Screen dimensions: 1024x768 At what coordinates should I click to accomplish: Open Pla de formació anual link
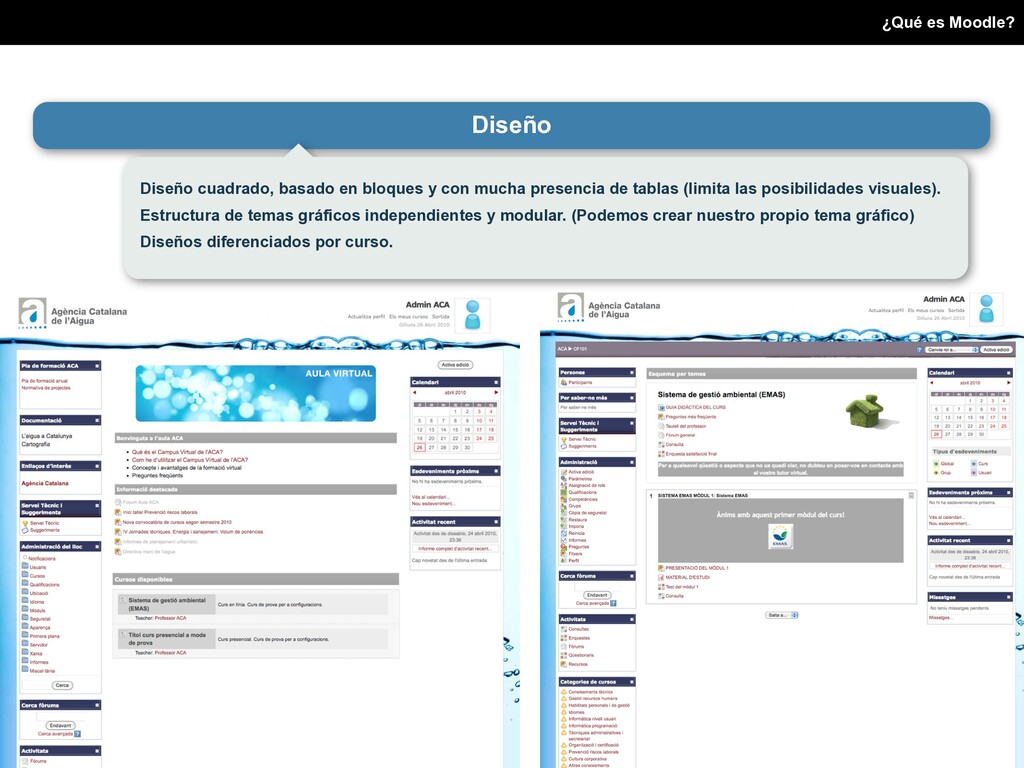tap(44, 381)
